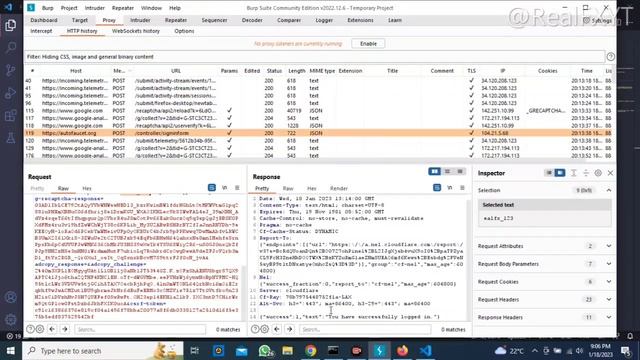Image resolution: width=640 pixels, height=360 pixels.
Task: Open Visual Studio Code from the taskbar
Action: [x=426, y=351]
